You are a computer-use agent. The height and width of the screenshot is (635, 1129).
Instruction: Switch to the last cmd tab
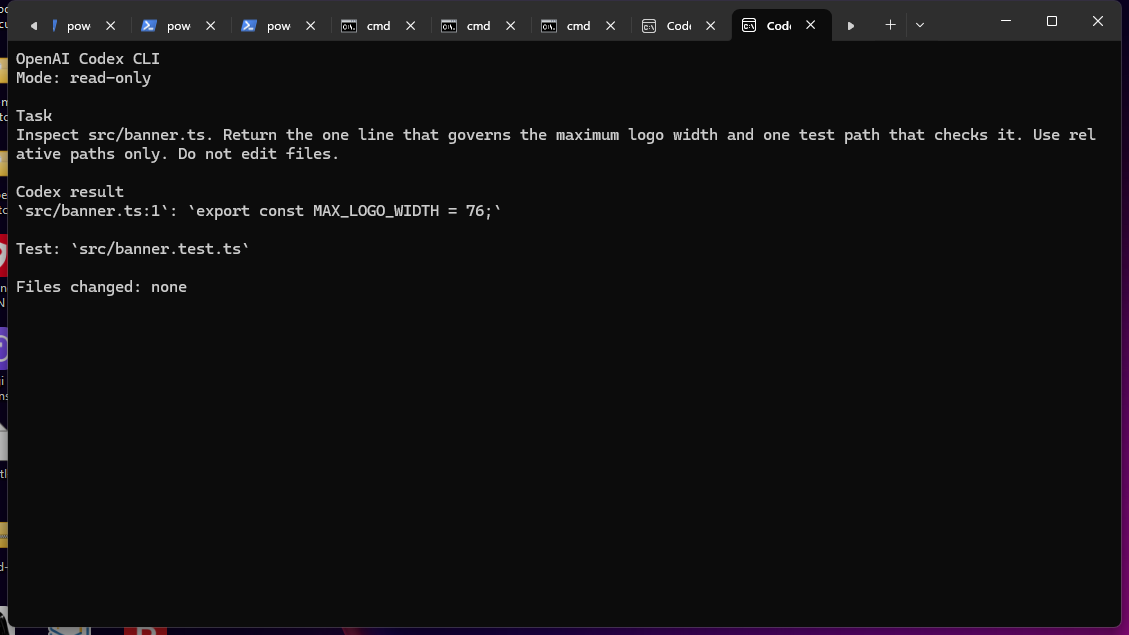[x=578, y=26]
